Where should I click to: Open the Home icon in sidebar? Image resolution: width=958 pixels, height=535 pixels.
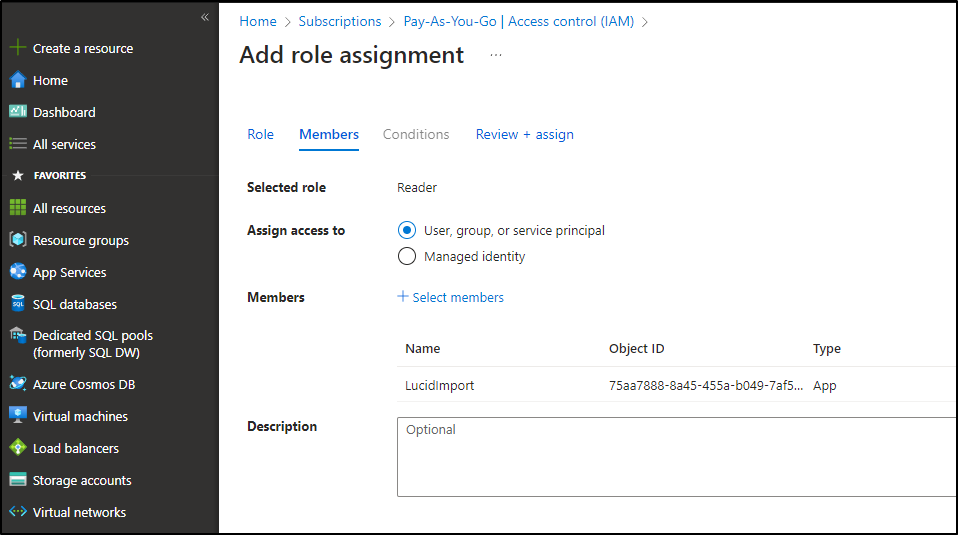click(18, 80)
